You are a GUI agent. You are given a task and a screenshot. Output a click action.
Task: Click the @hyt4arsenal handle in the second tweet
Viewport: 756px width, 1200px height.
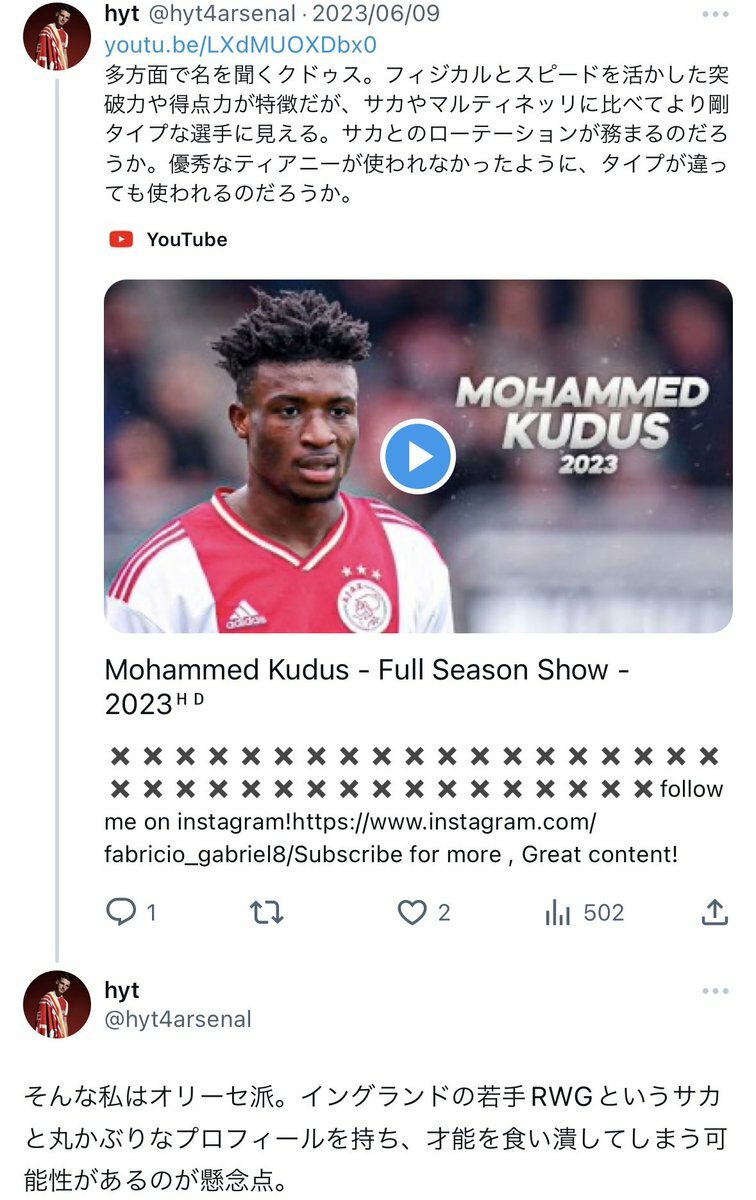pyautogui.click(x=178, y=1019)
